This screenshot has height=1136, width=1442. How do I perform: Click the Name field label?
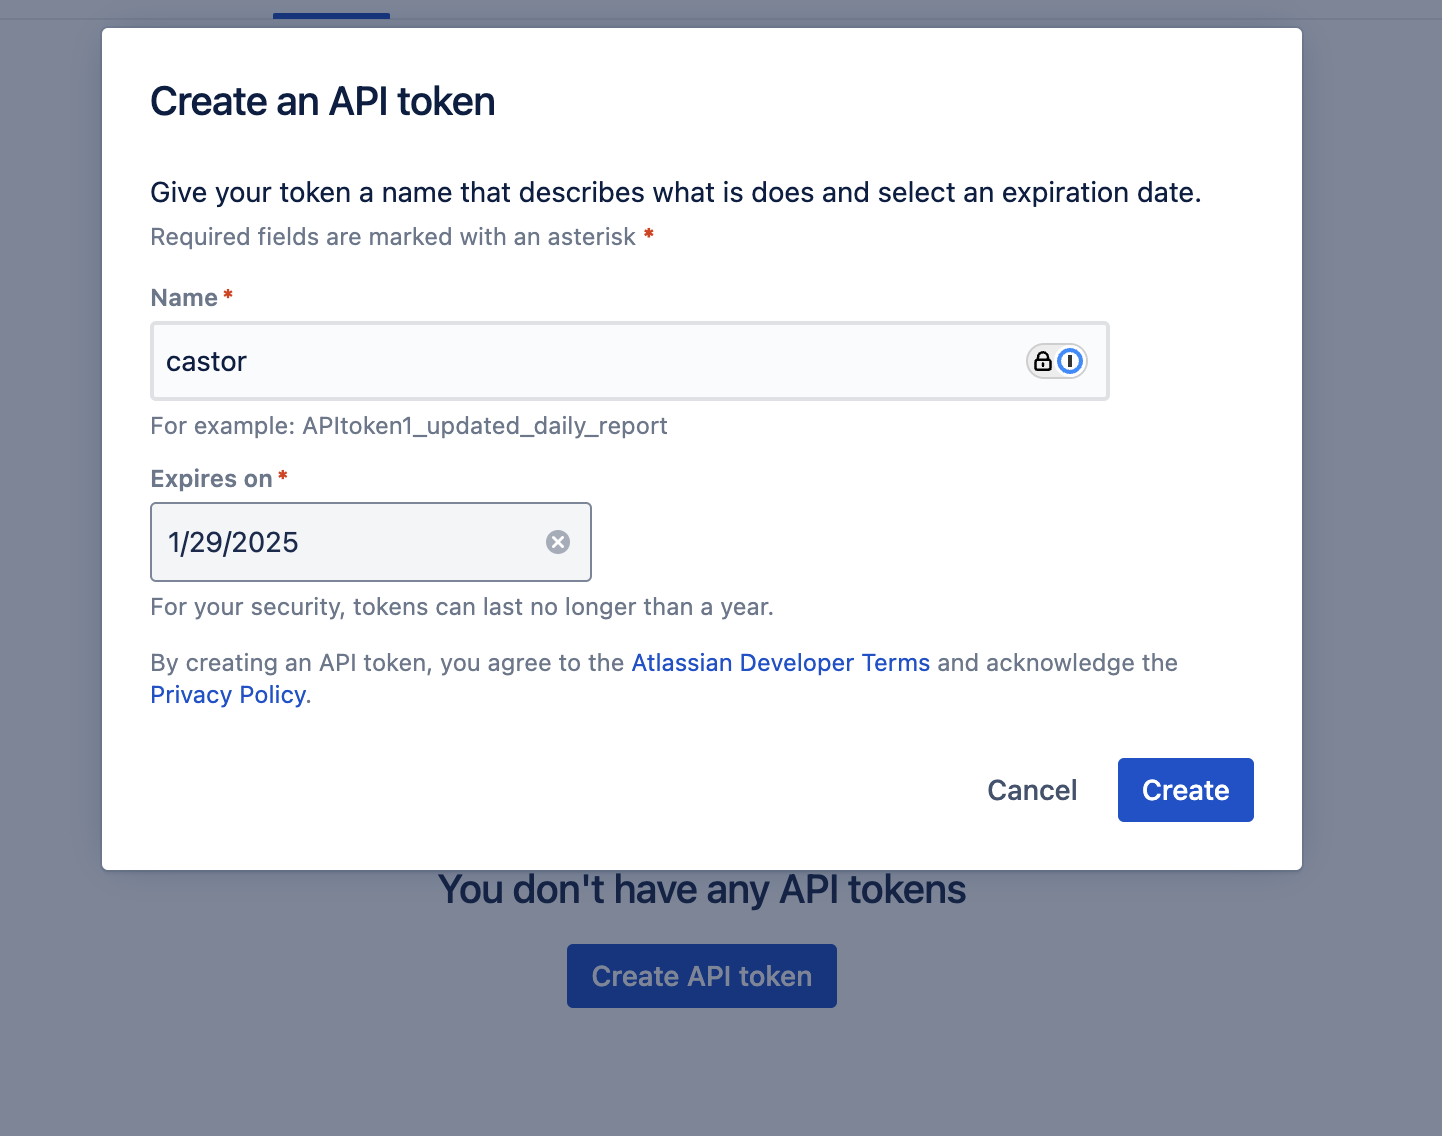(184, 298)
